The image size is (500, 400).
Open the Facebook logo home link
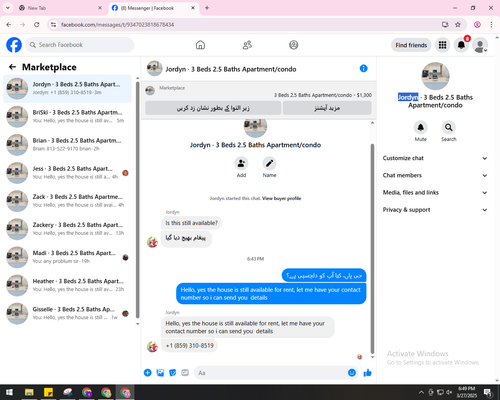[x=14, y=45]
